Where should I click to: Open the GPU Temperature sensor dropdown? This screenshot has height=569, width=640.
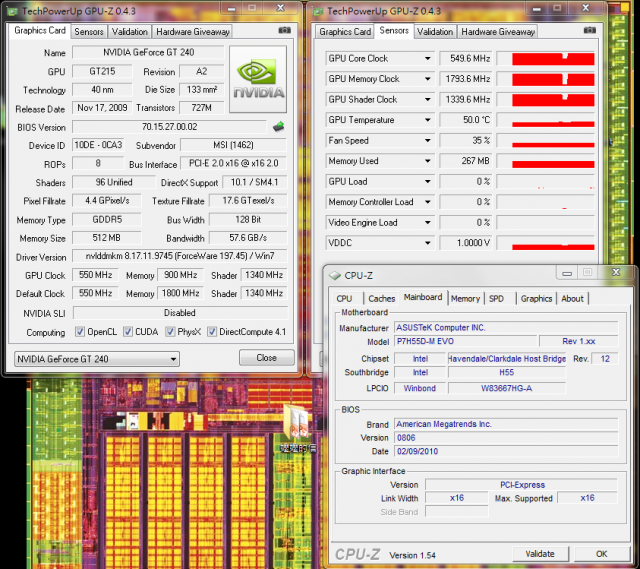[x=427, y=120]
